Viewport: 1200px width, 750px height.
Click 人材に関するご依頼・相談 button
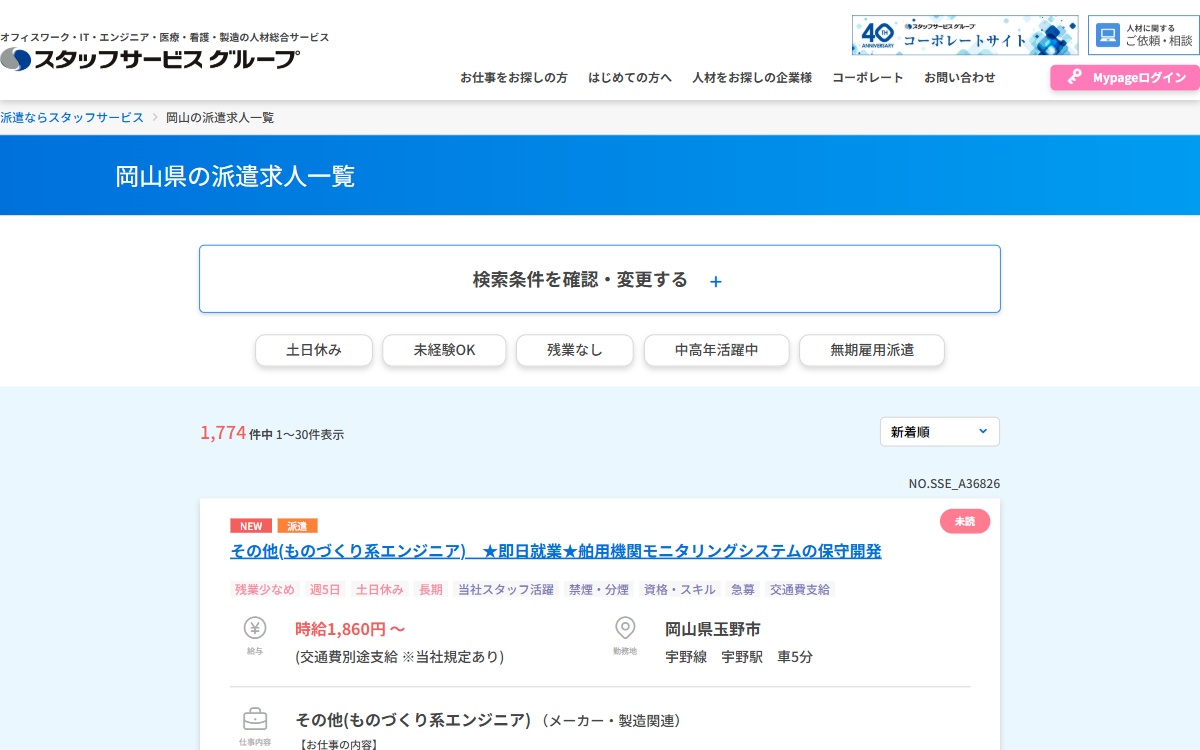[x=1144, y=35]
